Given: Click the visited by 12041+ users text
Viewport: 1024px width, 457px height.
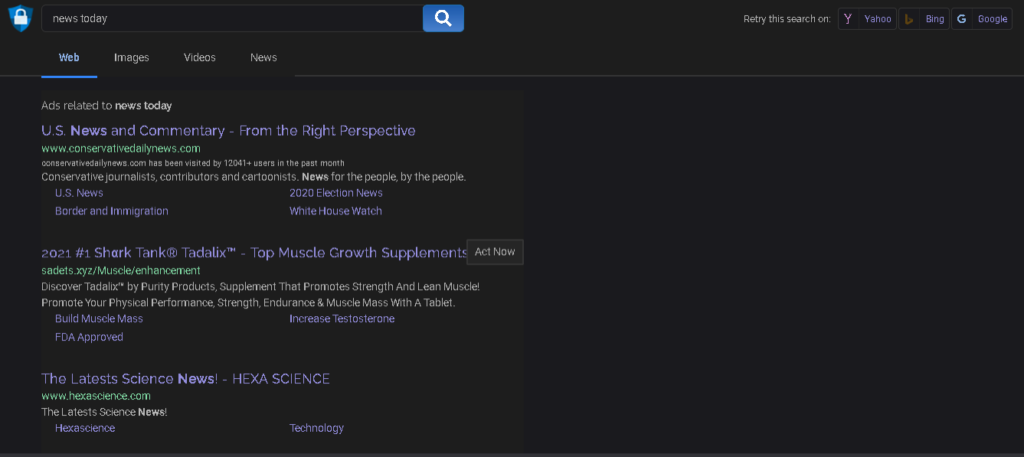Looking at the screenshot, I should pos(193,163).
